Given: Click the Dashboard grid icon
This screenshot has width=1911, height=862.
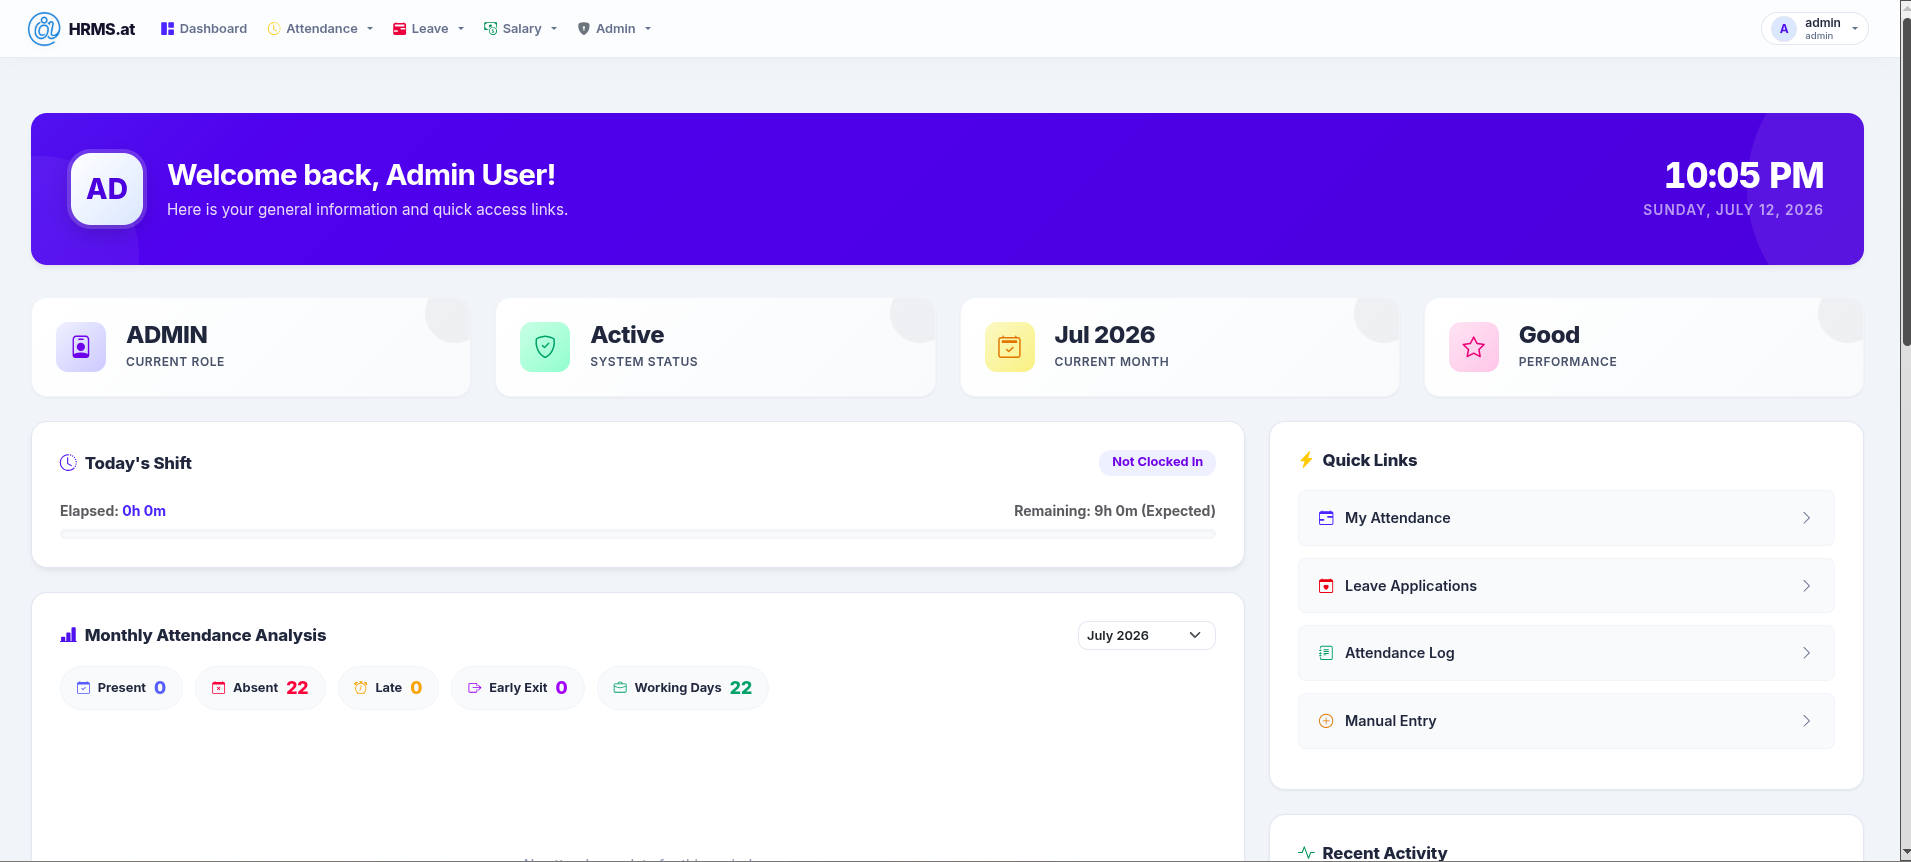Looking at the screenshot, I should click(167, 29).
